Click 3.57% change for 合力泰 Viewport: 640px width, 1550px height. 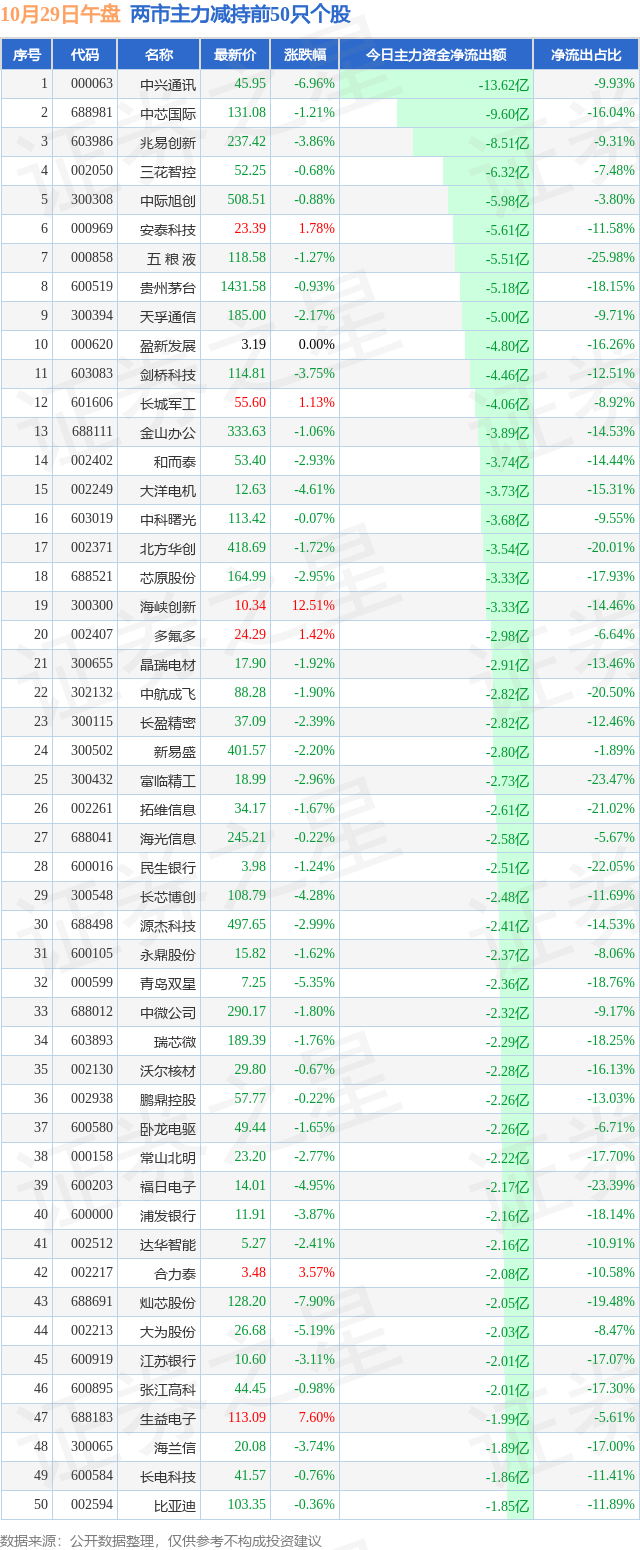(317, 1273)
